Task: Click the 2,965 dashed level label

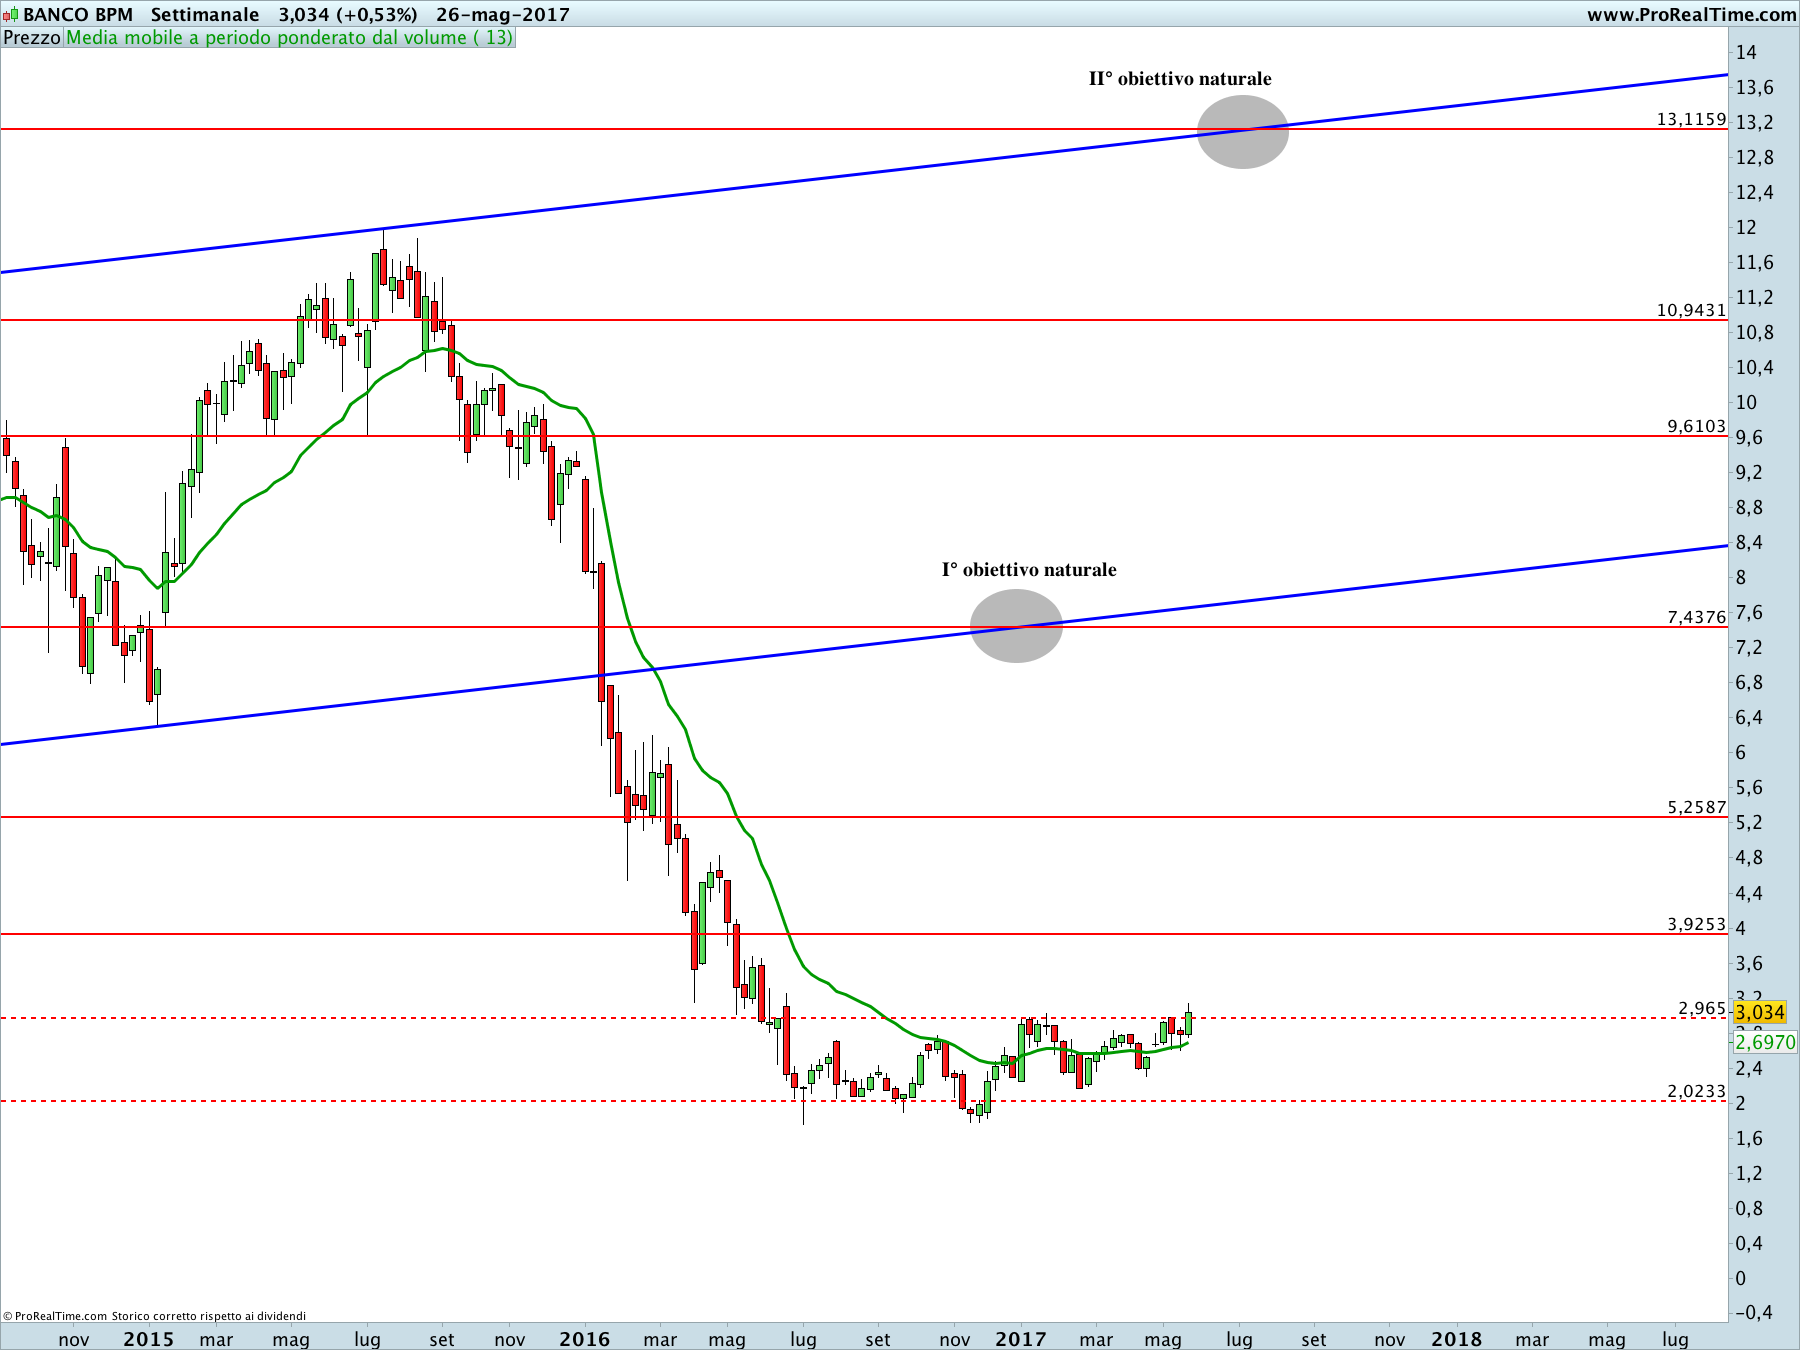Action: (1702, 1008)
